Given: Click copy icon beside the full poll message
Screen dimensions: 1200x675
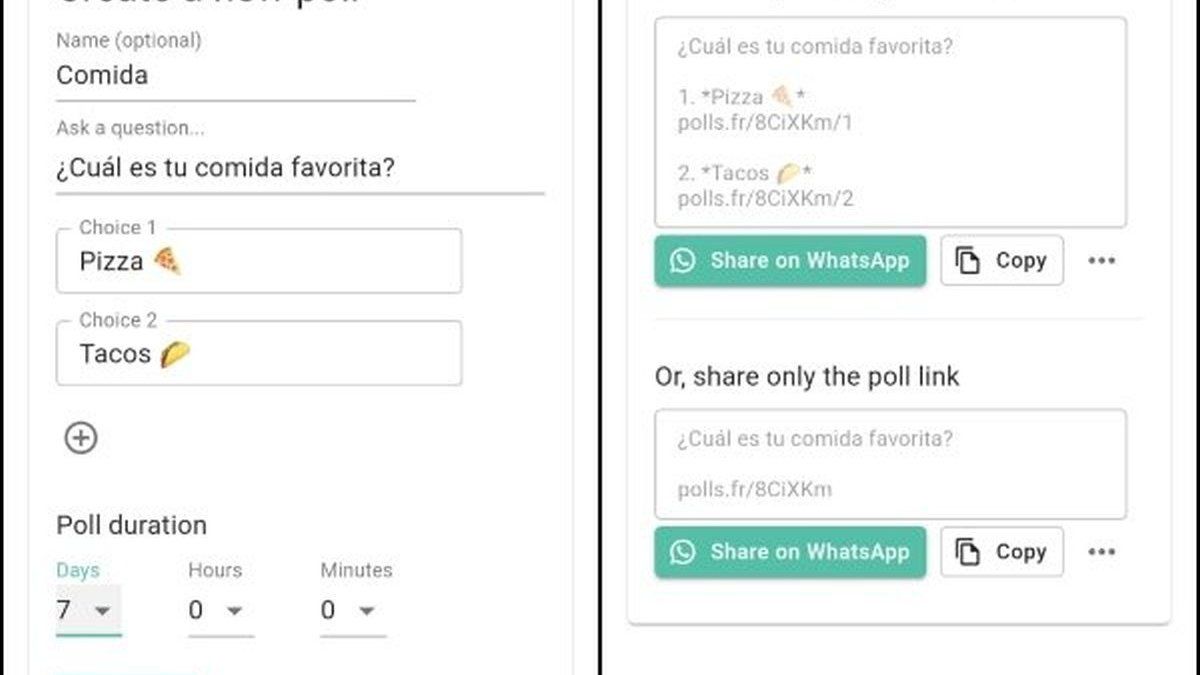Looking at the screenshot, I should click(967, 261).
